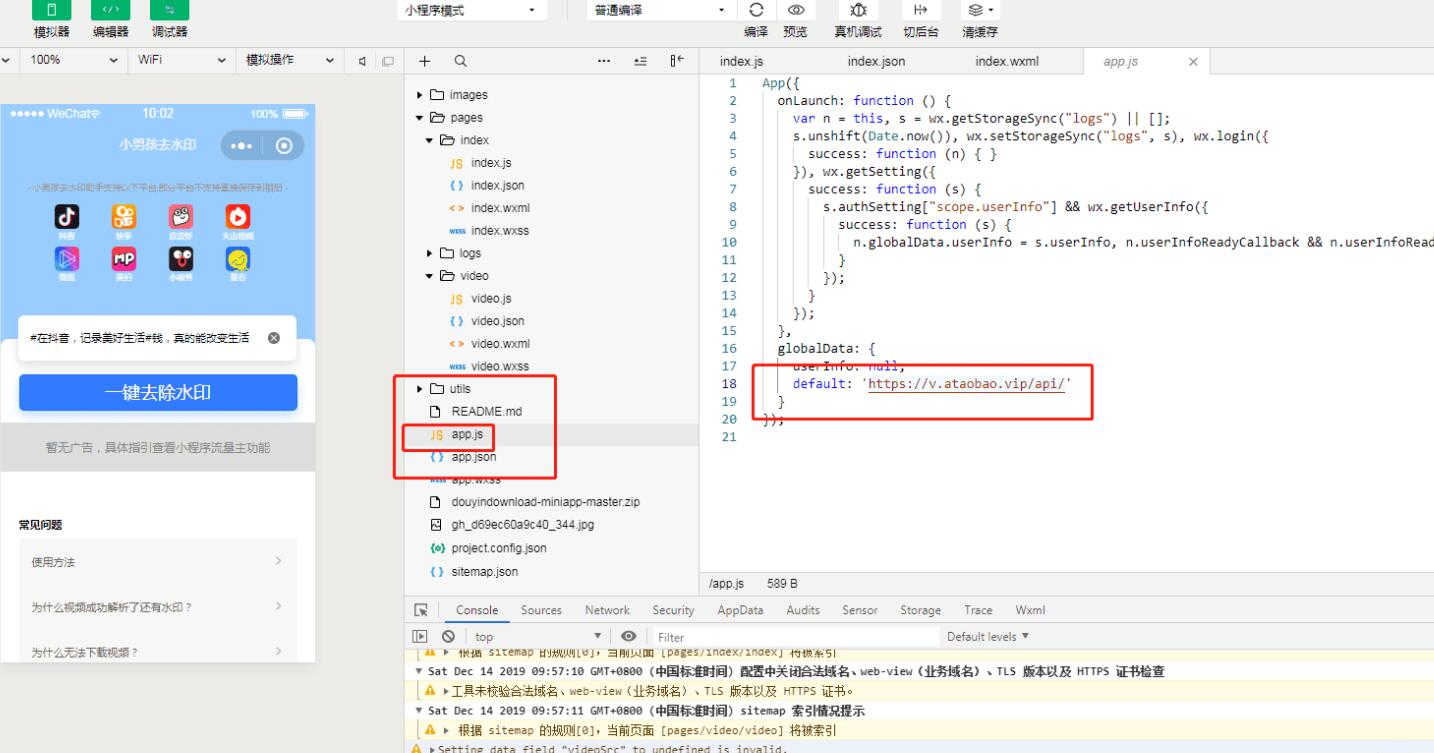Image resolution: width=1434 pixels, height=753 pixels.
Task: Open the 普通编译 compile mode dropdown
Action: coord(661,10)
